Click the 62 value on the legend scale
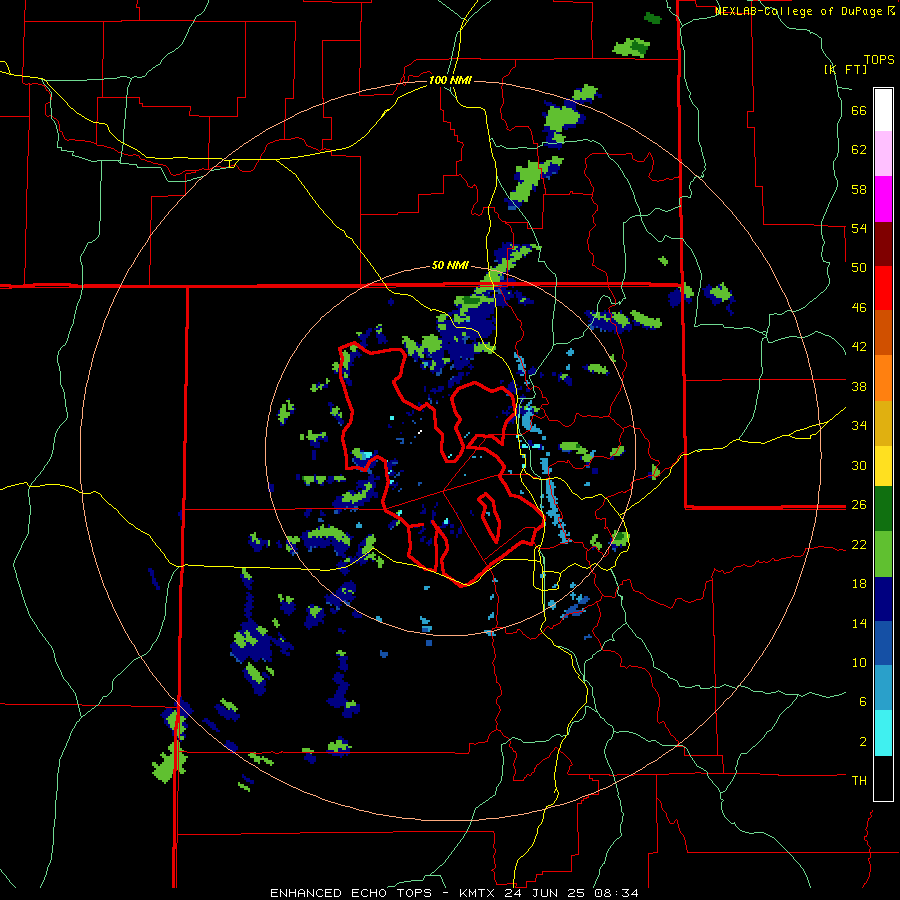This screenshot has height=900, width=900. (859, 150)
